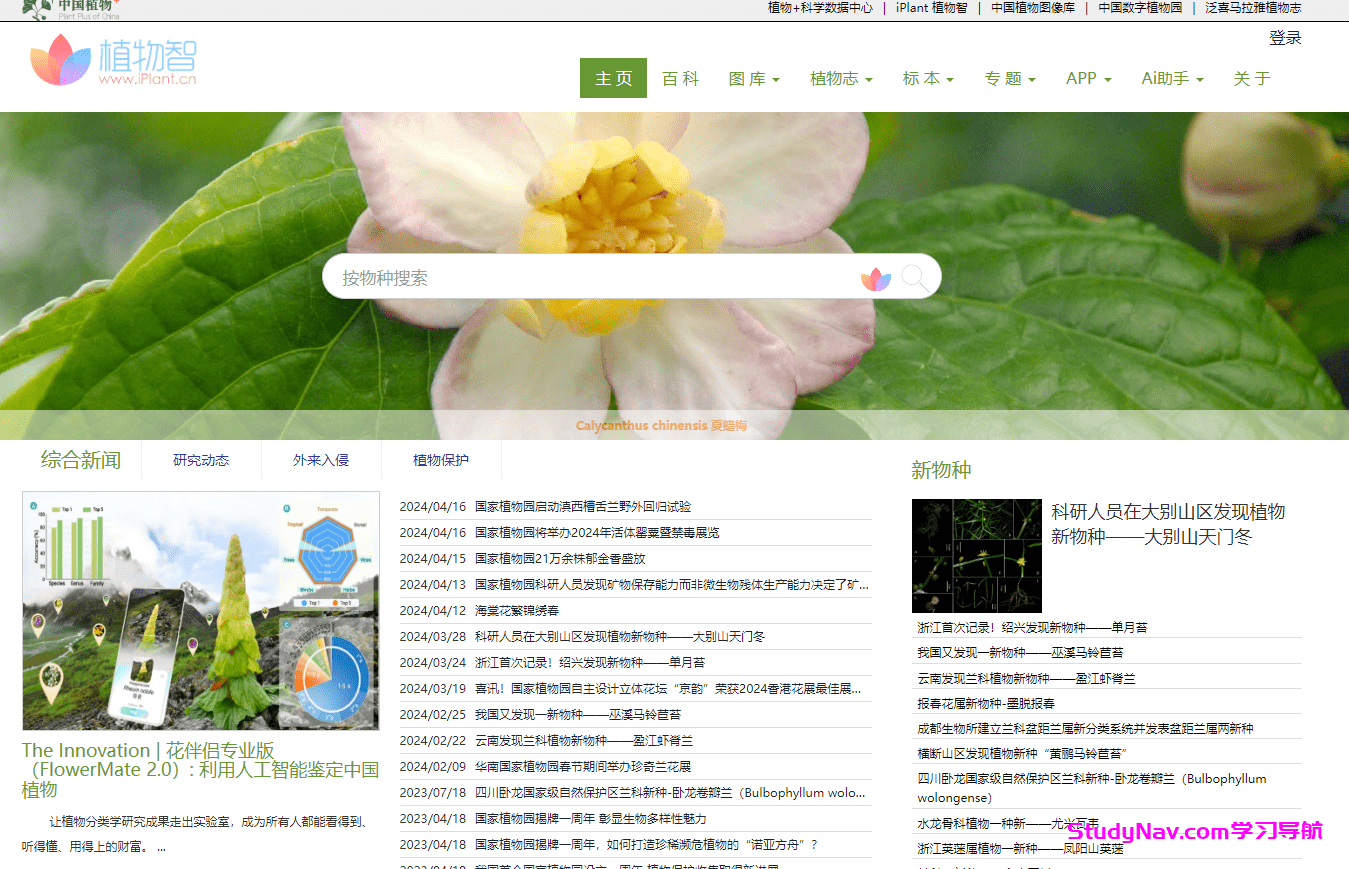Expand the Ai助手 dropdown
Screen dimensions: 1349x869
coord(1171,79)
